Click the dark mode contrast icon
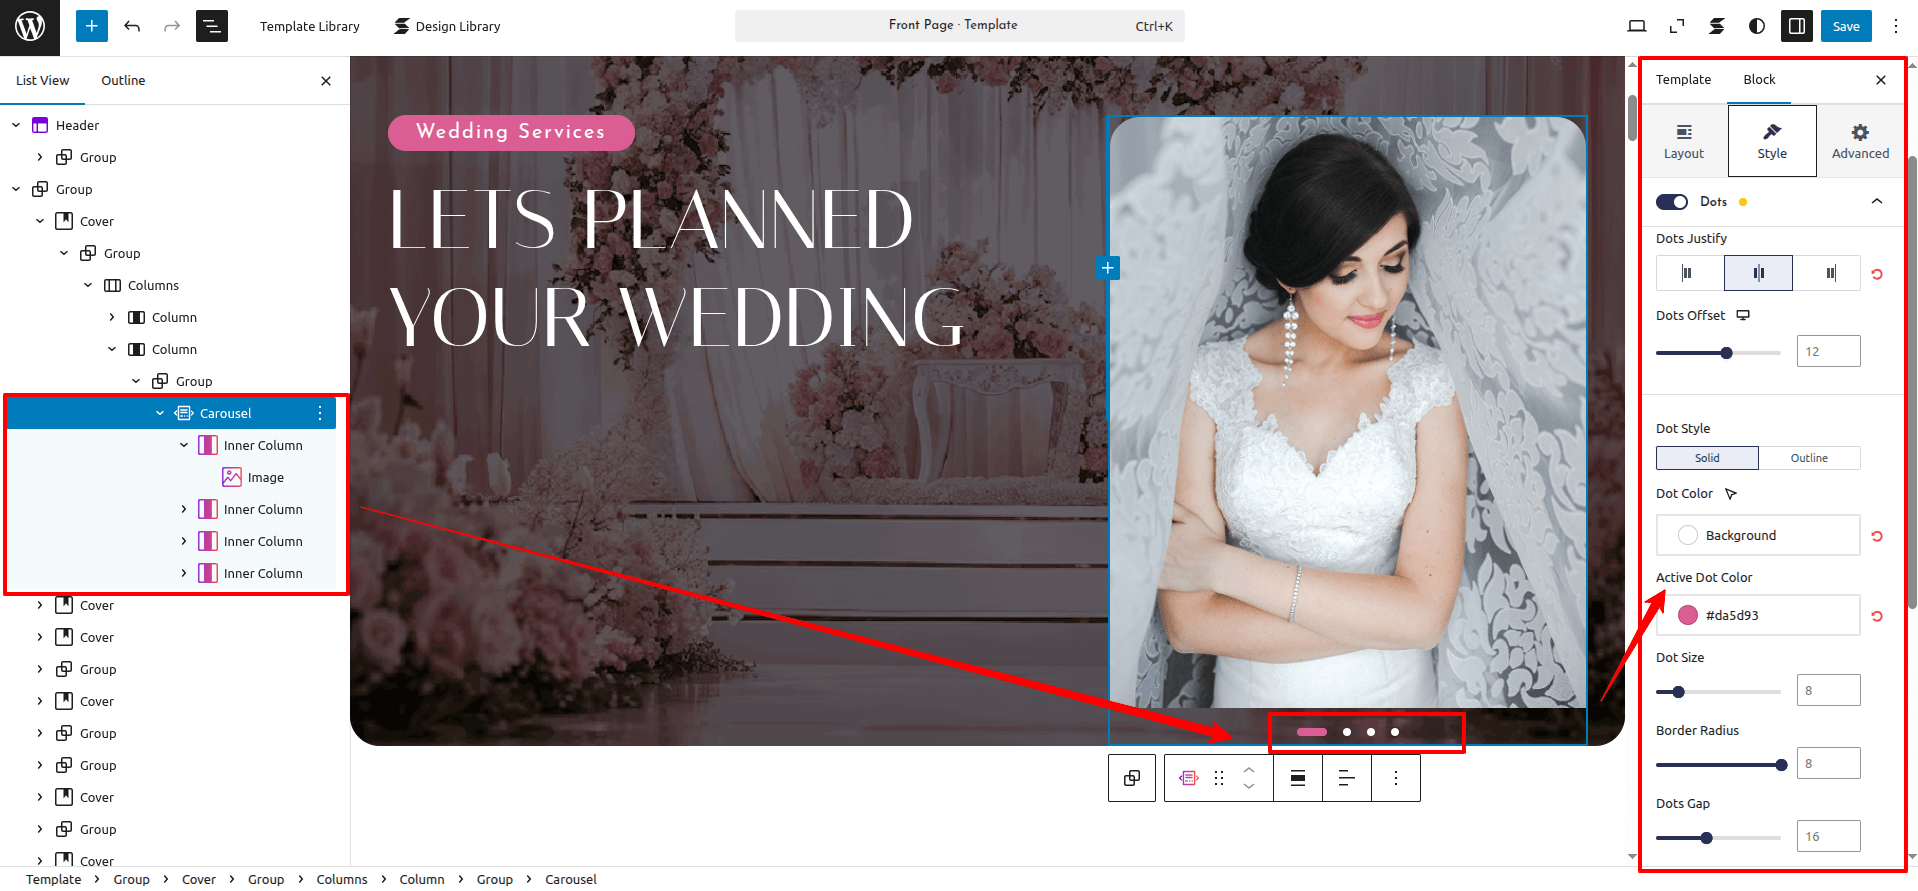The height and width of the screenshot is (891, 1918). tap(1757, 26)
